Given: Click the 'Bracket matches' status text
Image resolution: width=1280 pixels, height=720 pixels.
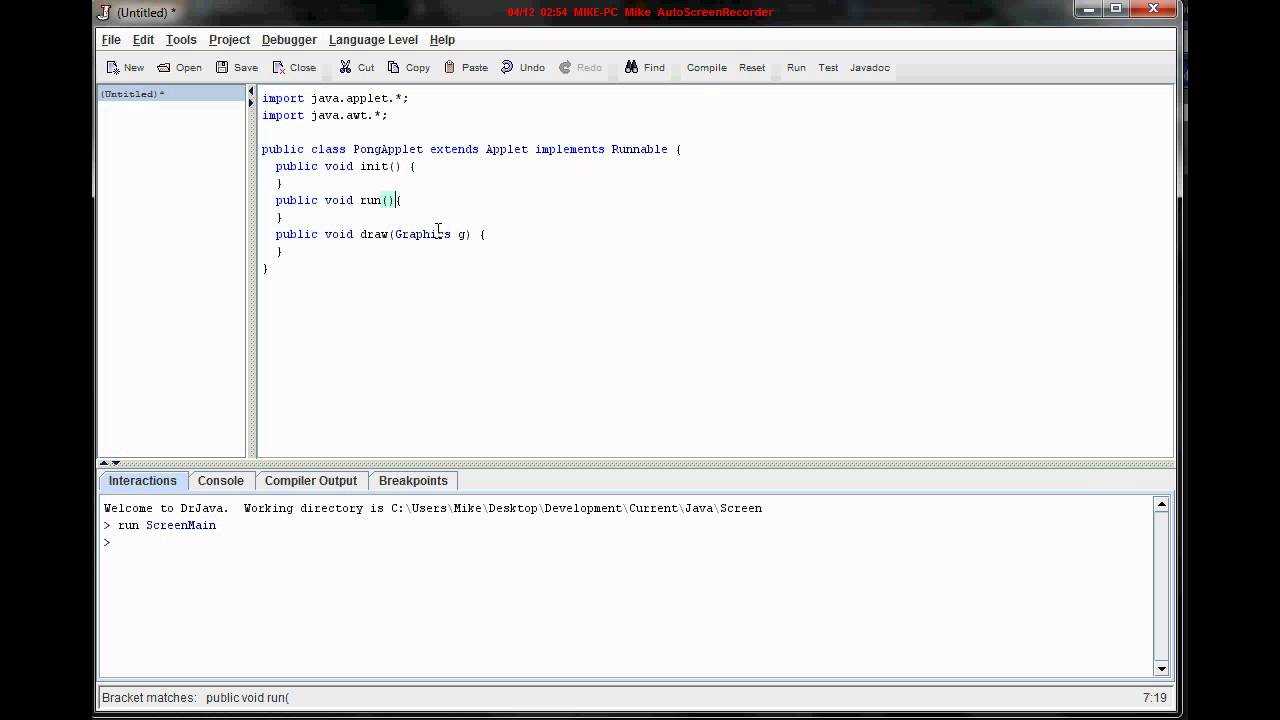Looking at the screenshot, I should 195,698.
